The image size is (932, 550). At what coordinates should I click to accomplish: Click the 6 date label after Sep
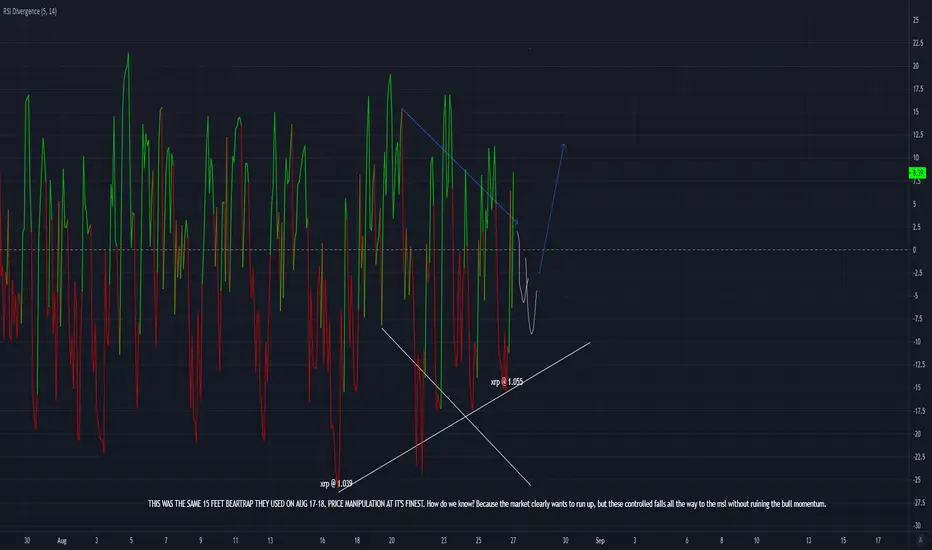coord(687,540)
